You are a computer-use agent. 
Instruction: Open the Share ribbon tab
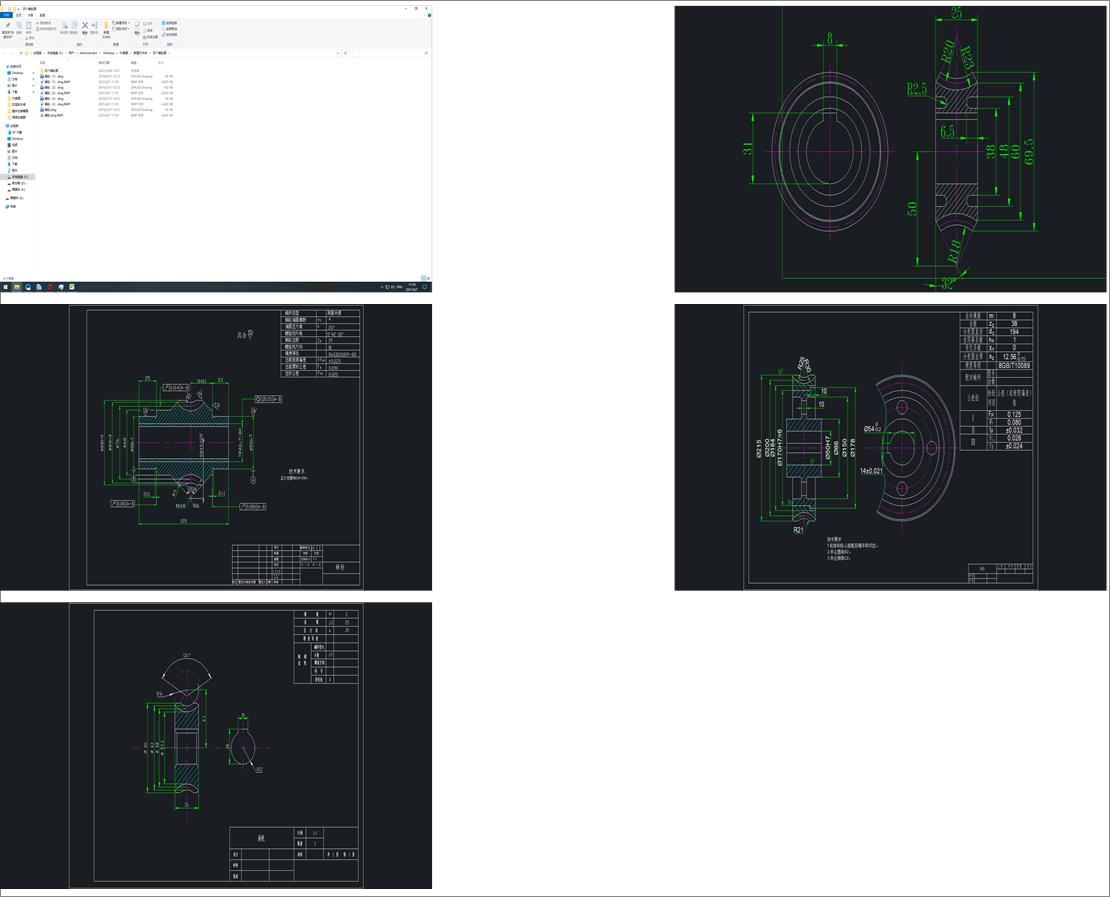click(30, 15)
